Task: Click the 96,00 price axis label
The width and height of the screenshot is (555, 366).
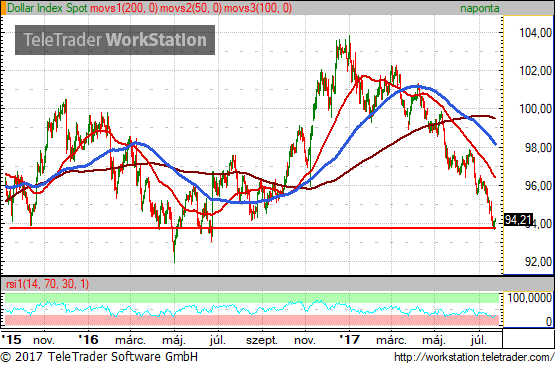Action: pyautogui.click(x=538, y=185)
